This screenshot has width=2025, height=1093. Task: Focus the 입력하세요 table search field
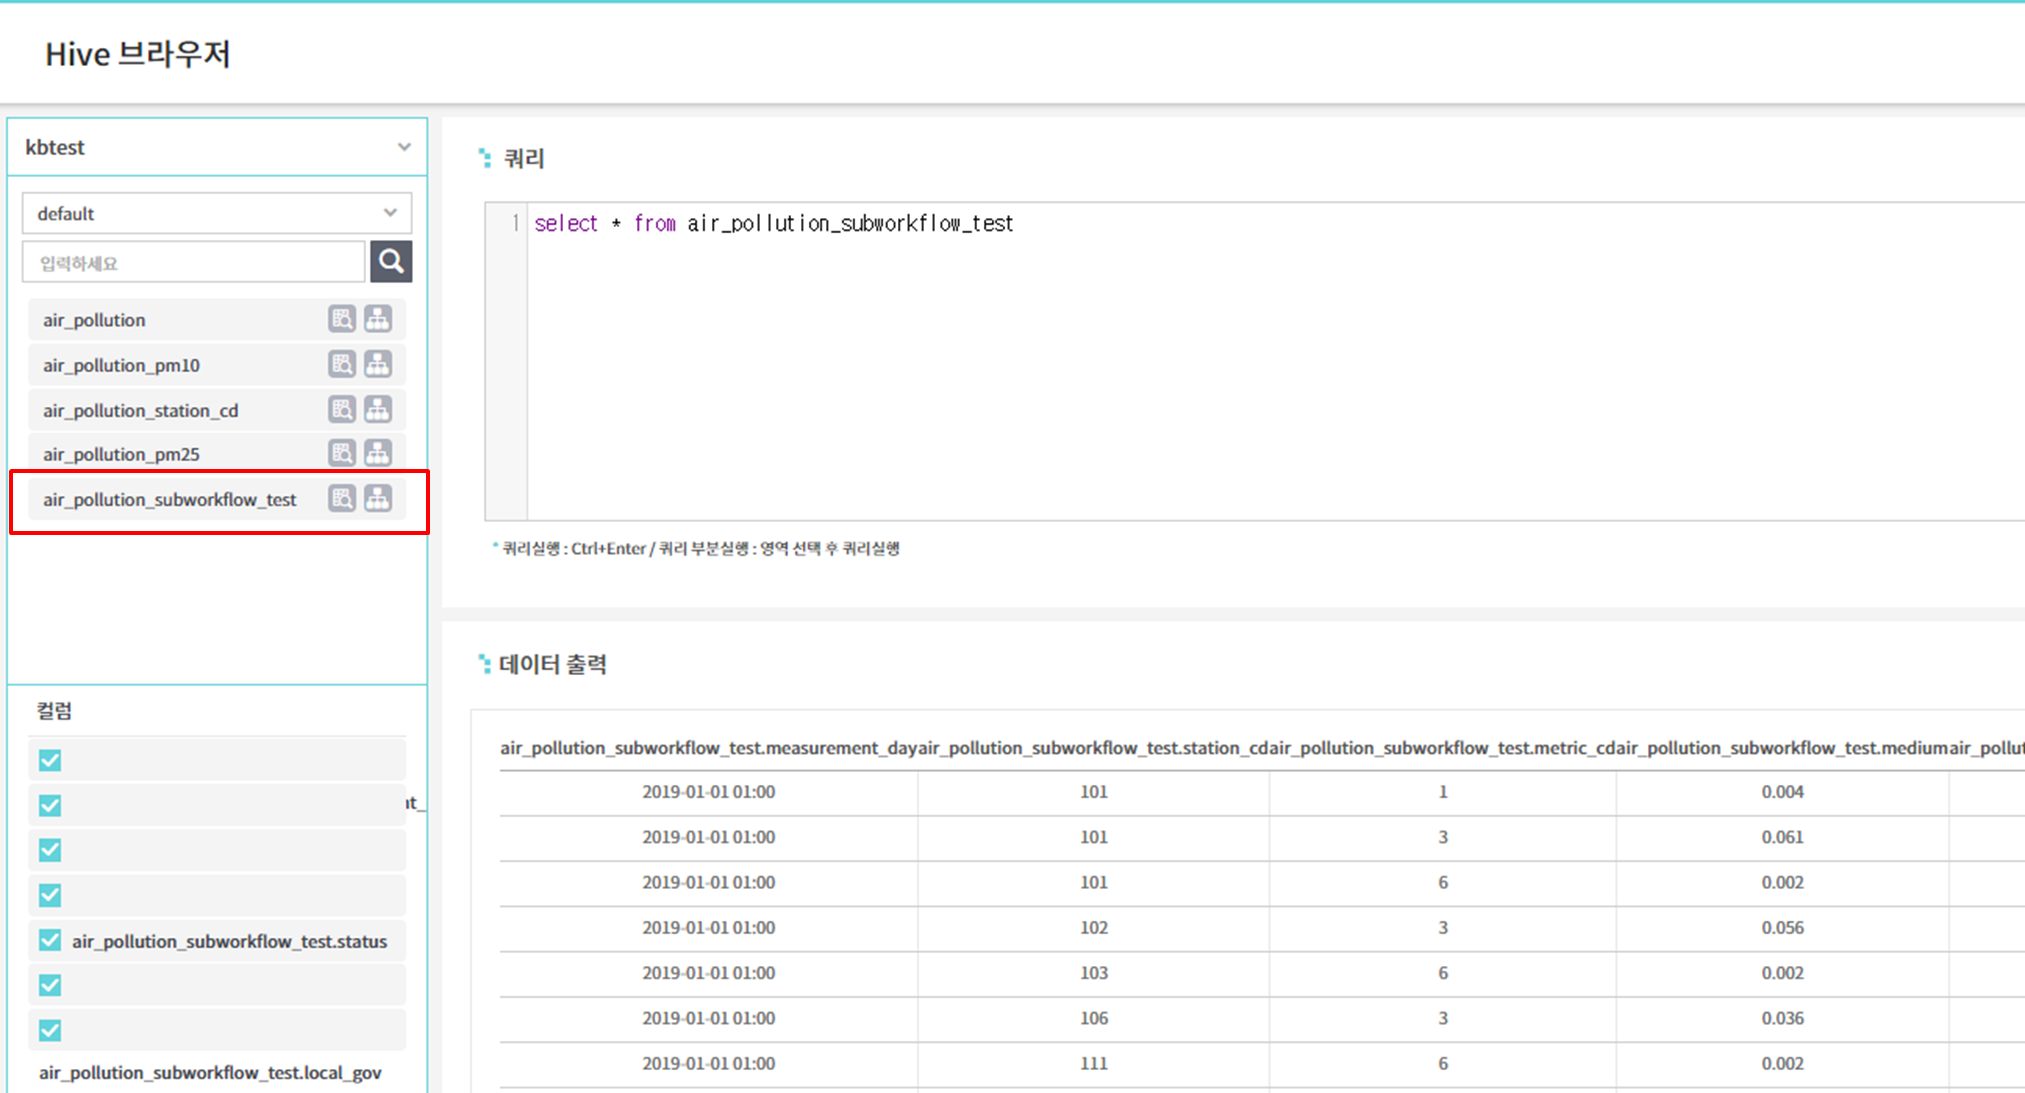194,263
